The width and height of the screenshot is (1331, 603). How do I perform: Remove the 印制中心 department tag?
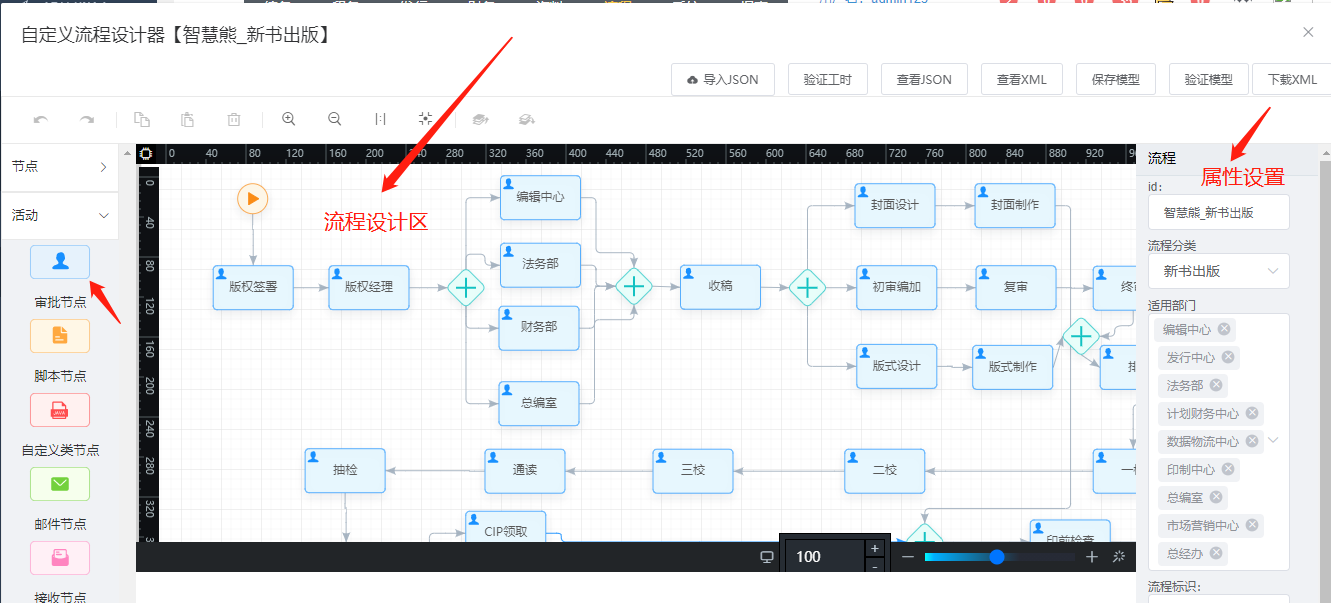click(1228, 469)
